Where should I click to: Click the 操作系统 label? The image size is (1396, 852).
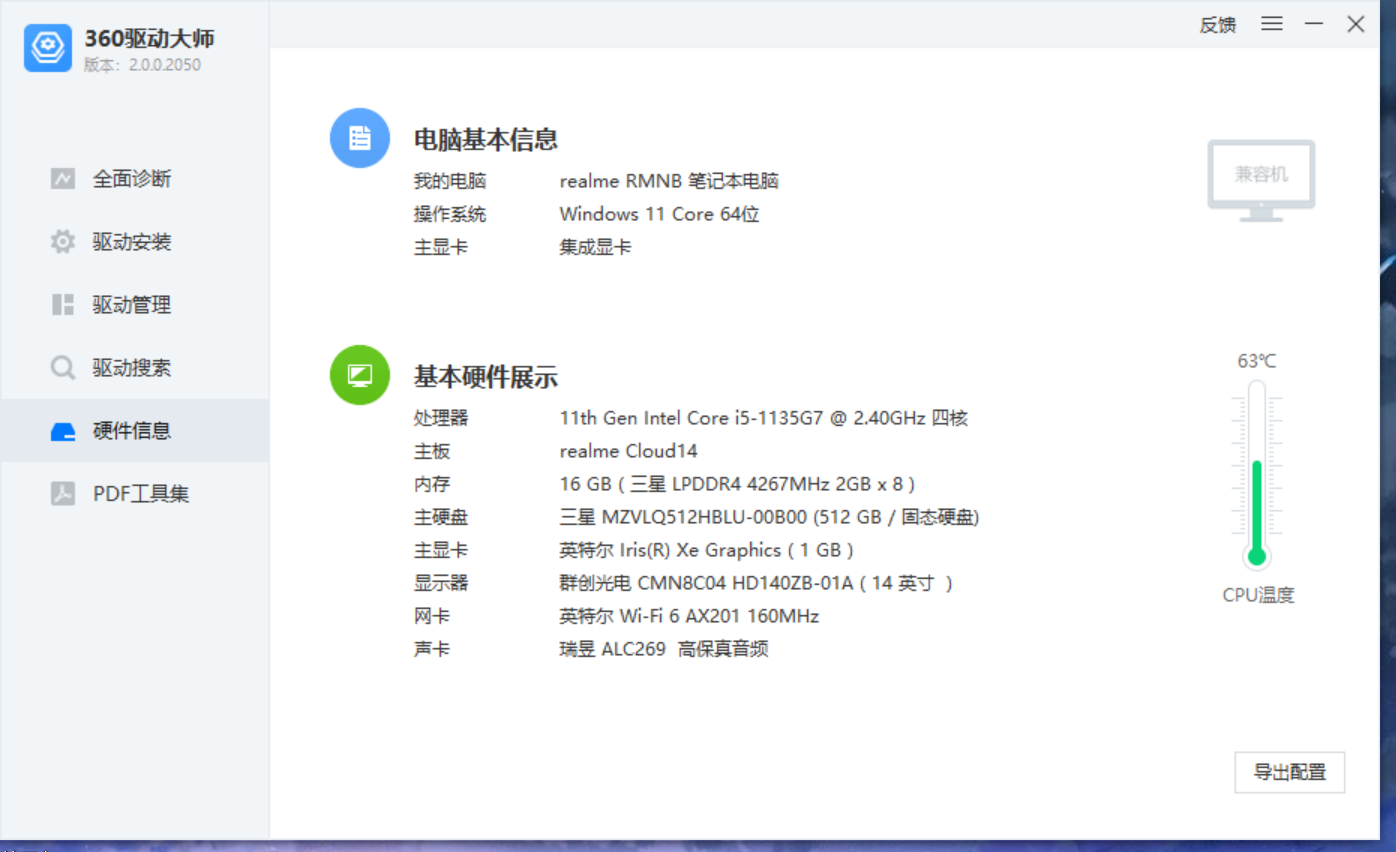pos(450,214)
